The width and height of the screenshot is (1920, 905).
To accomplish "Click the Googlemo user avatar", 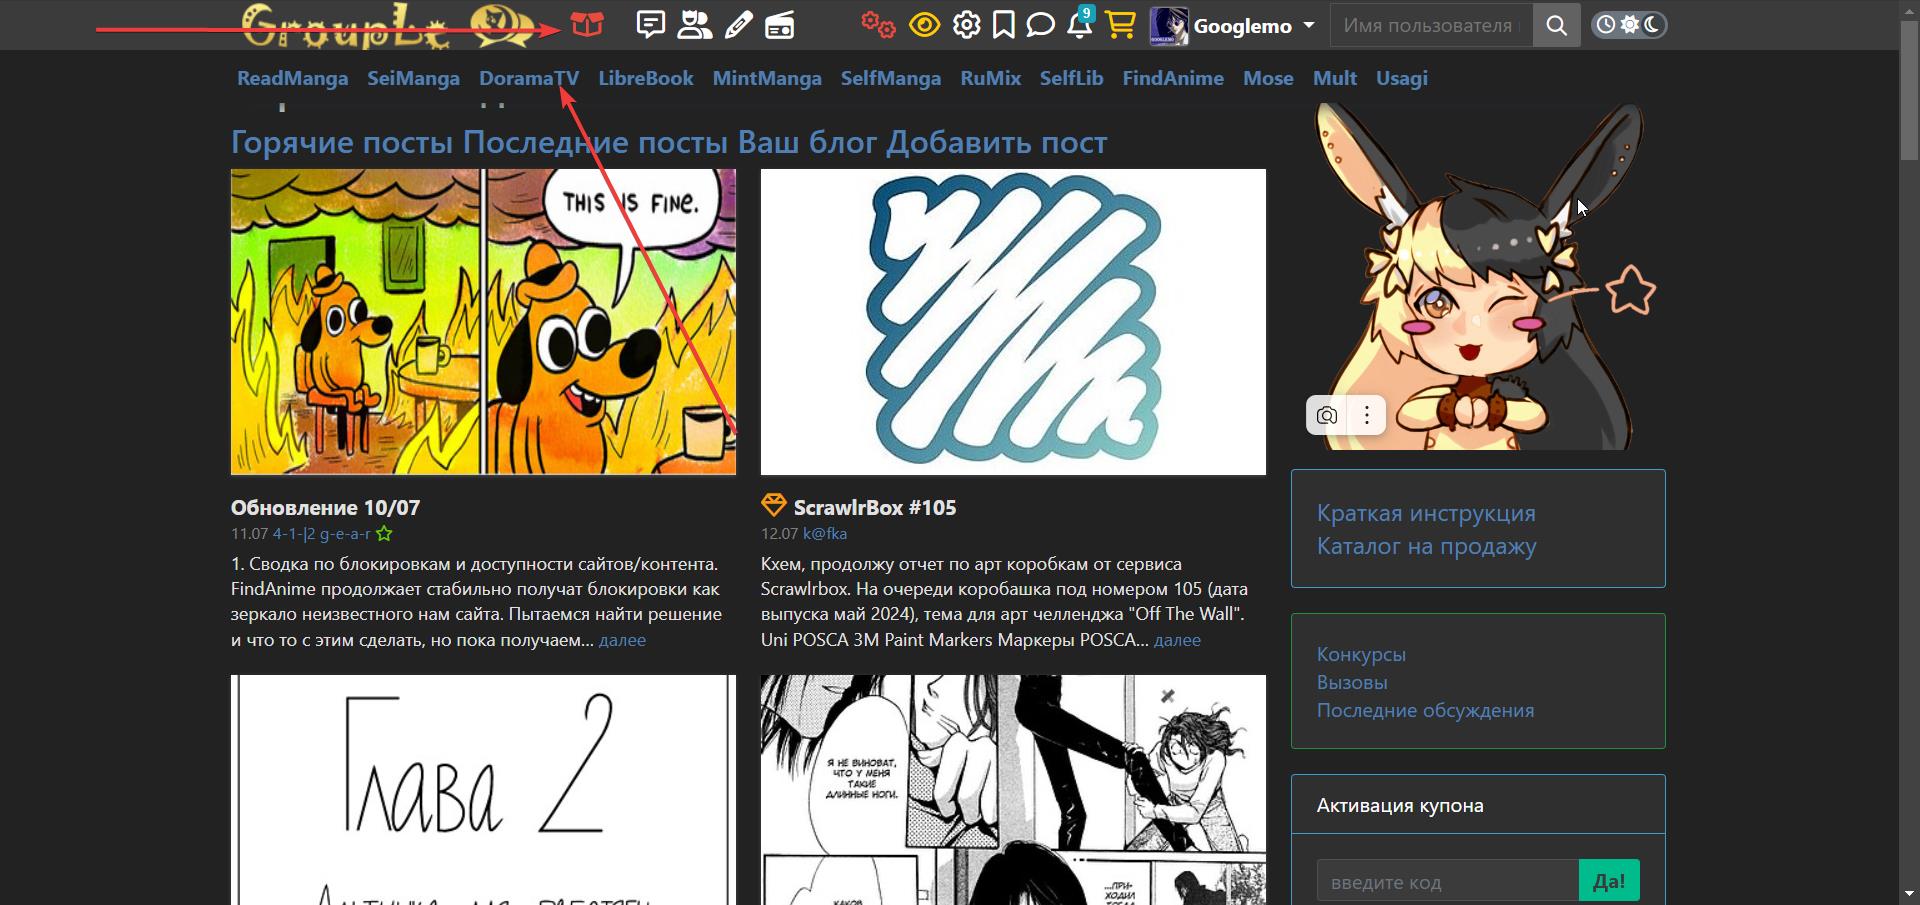I will [1168, 25].
